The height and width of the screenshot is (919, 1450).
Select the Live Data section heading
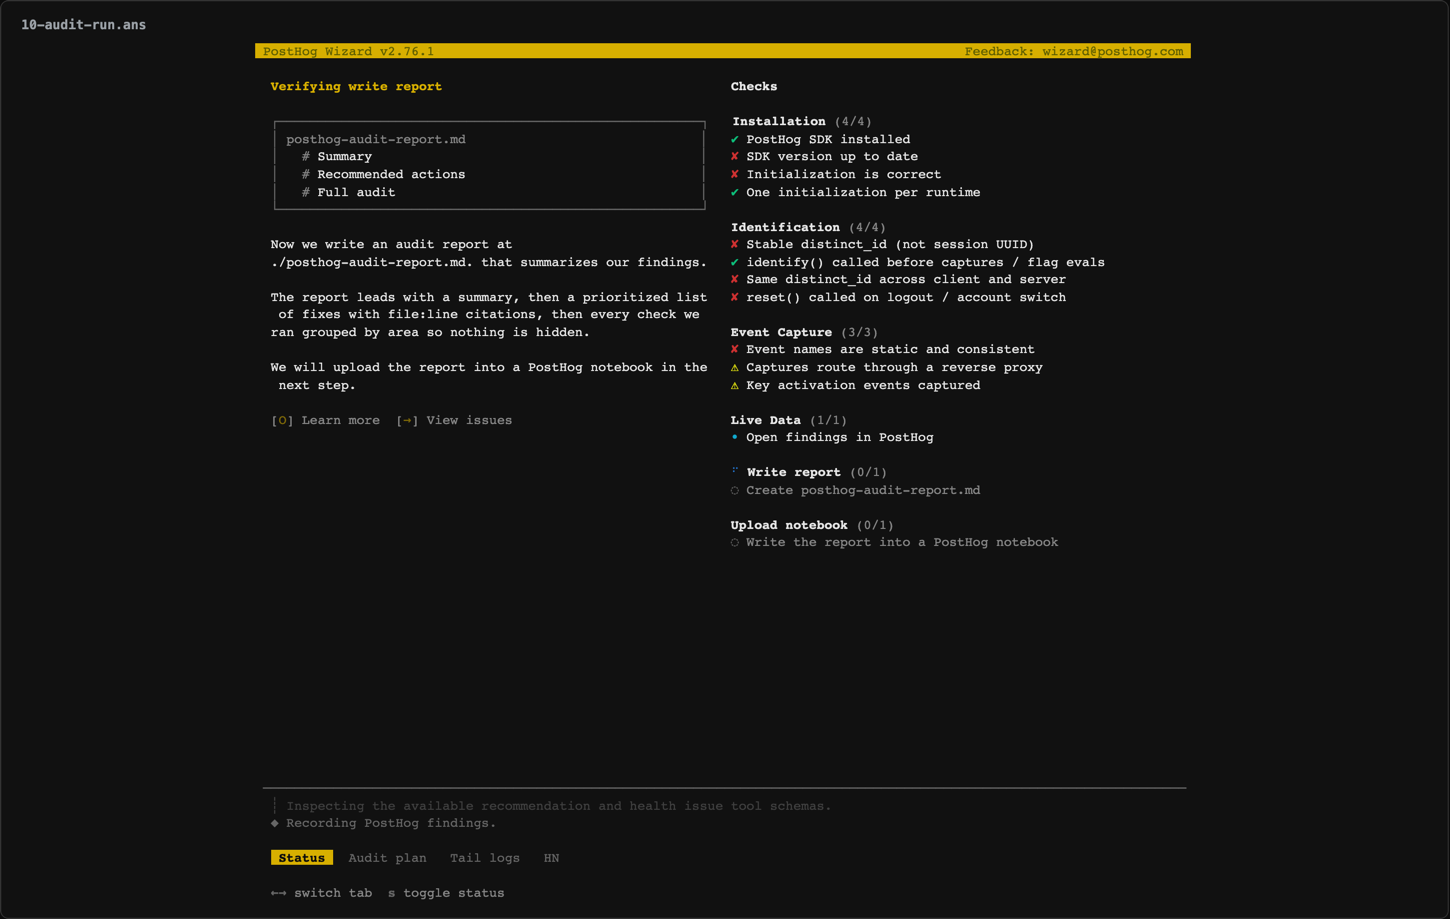click(766, 420)
